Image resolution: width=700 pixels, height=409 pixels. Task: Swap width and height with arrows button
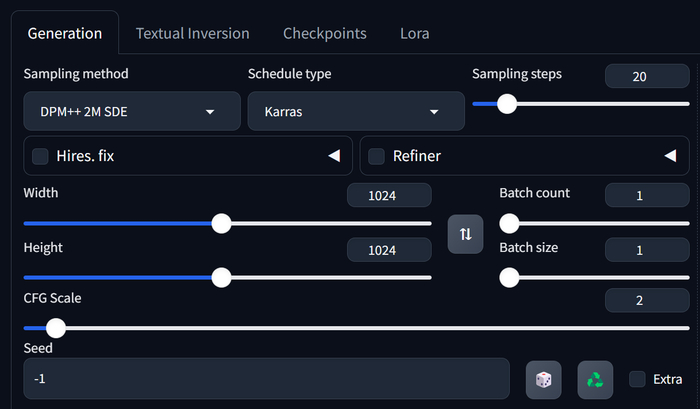click(x=465, y=234)
